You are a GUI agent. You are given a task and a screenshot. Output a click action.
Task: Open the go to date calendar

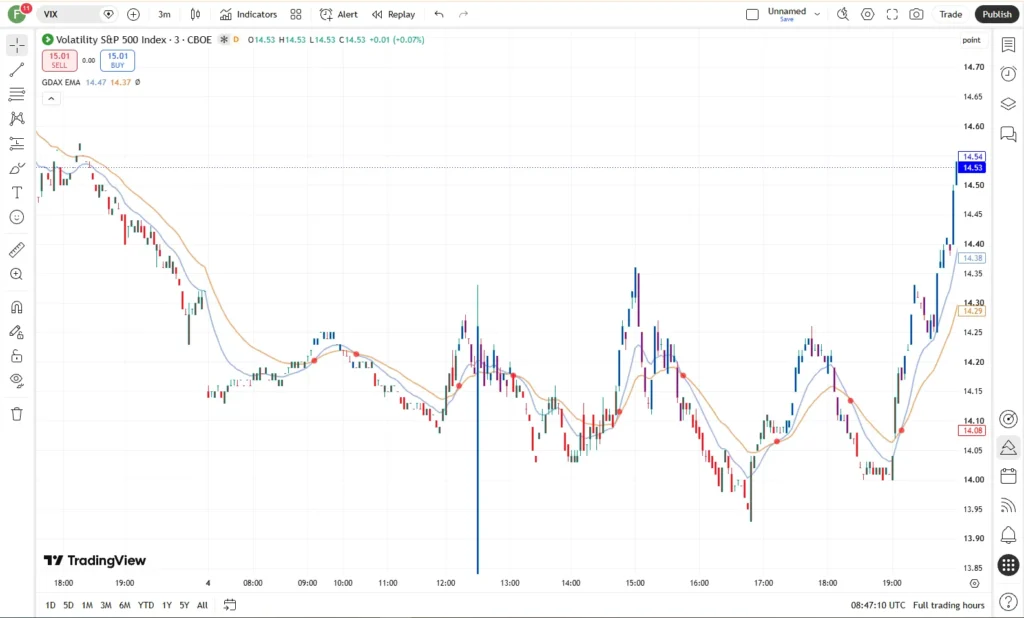[229, 605]
